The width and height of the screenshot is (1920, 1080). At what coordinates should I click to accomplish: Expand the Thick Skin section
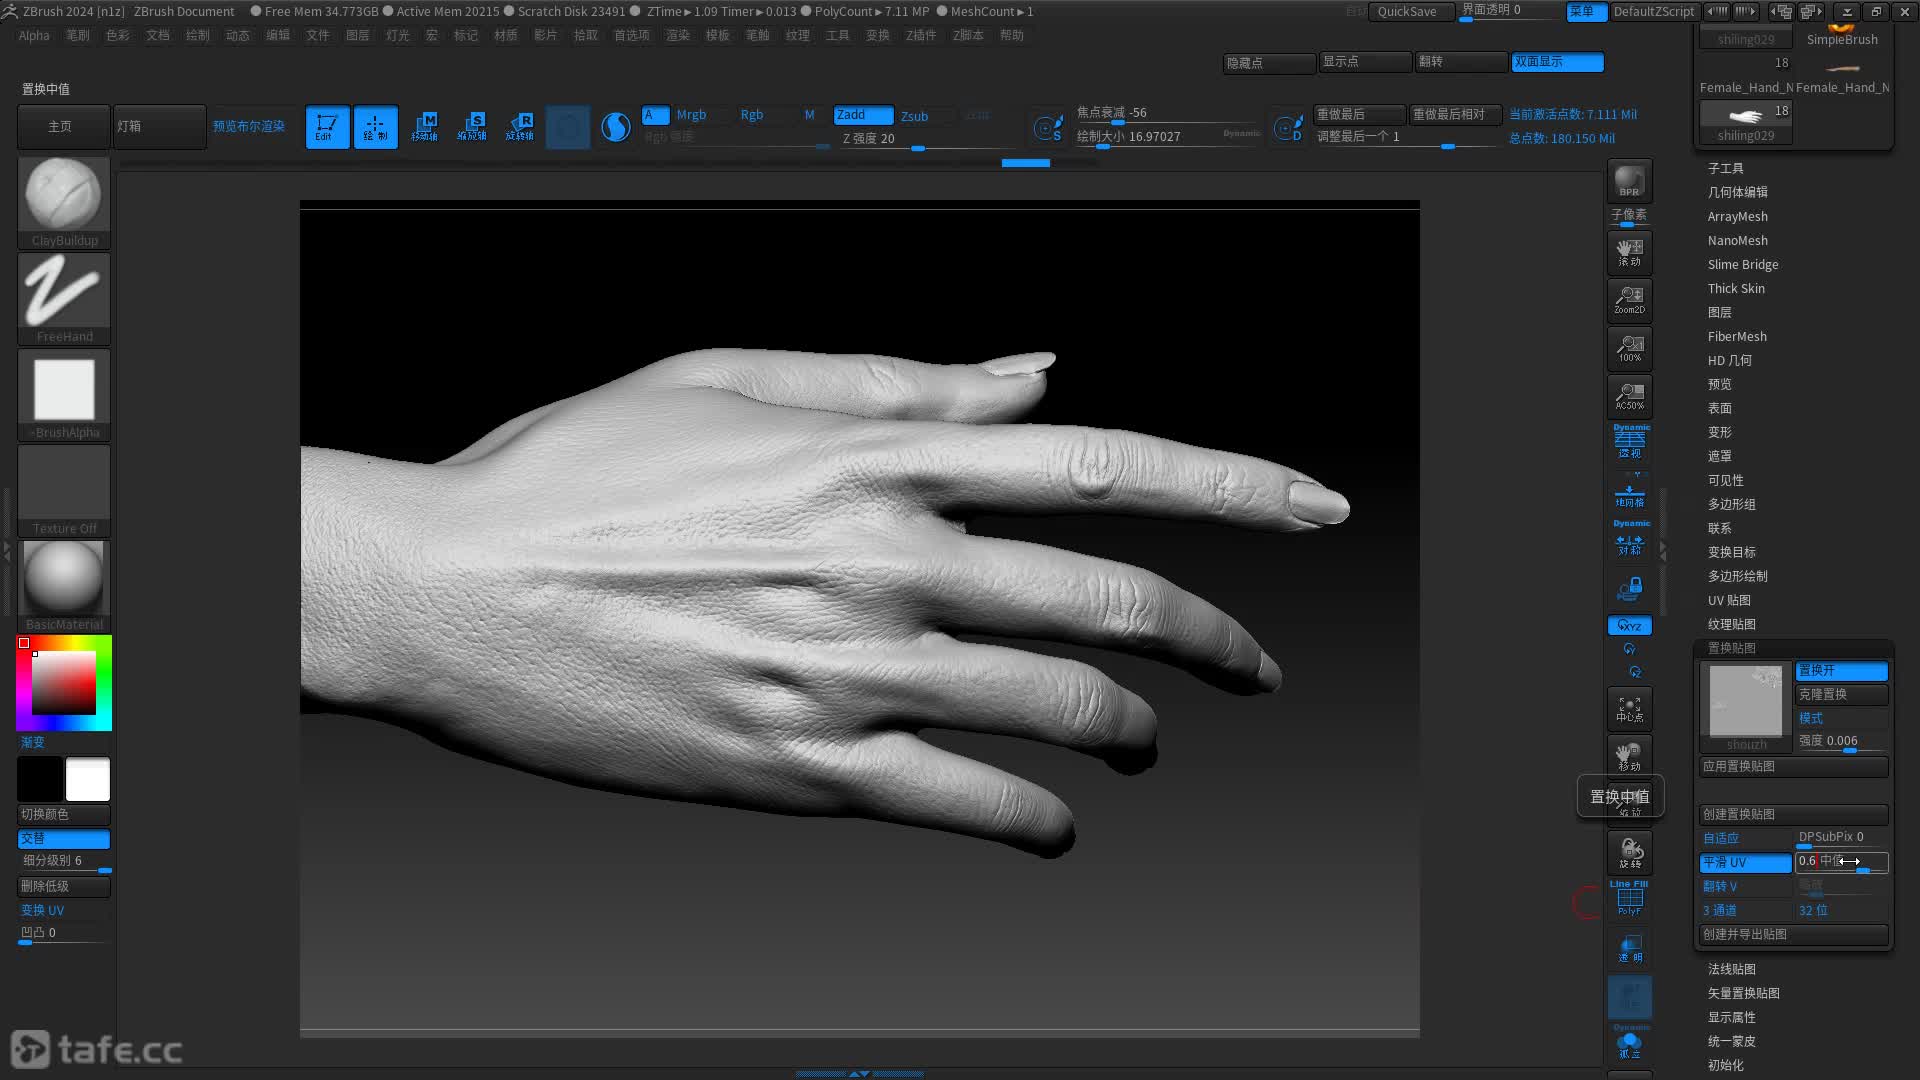pyautogui.click(x=1736, y=288)
